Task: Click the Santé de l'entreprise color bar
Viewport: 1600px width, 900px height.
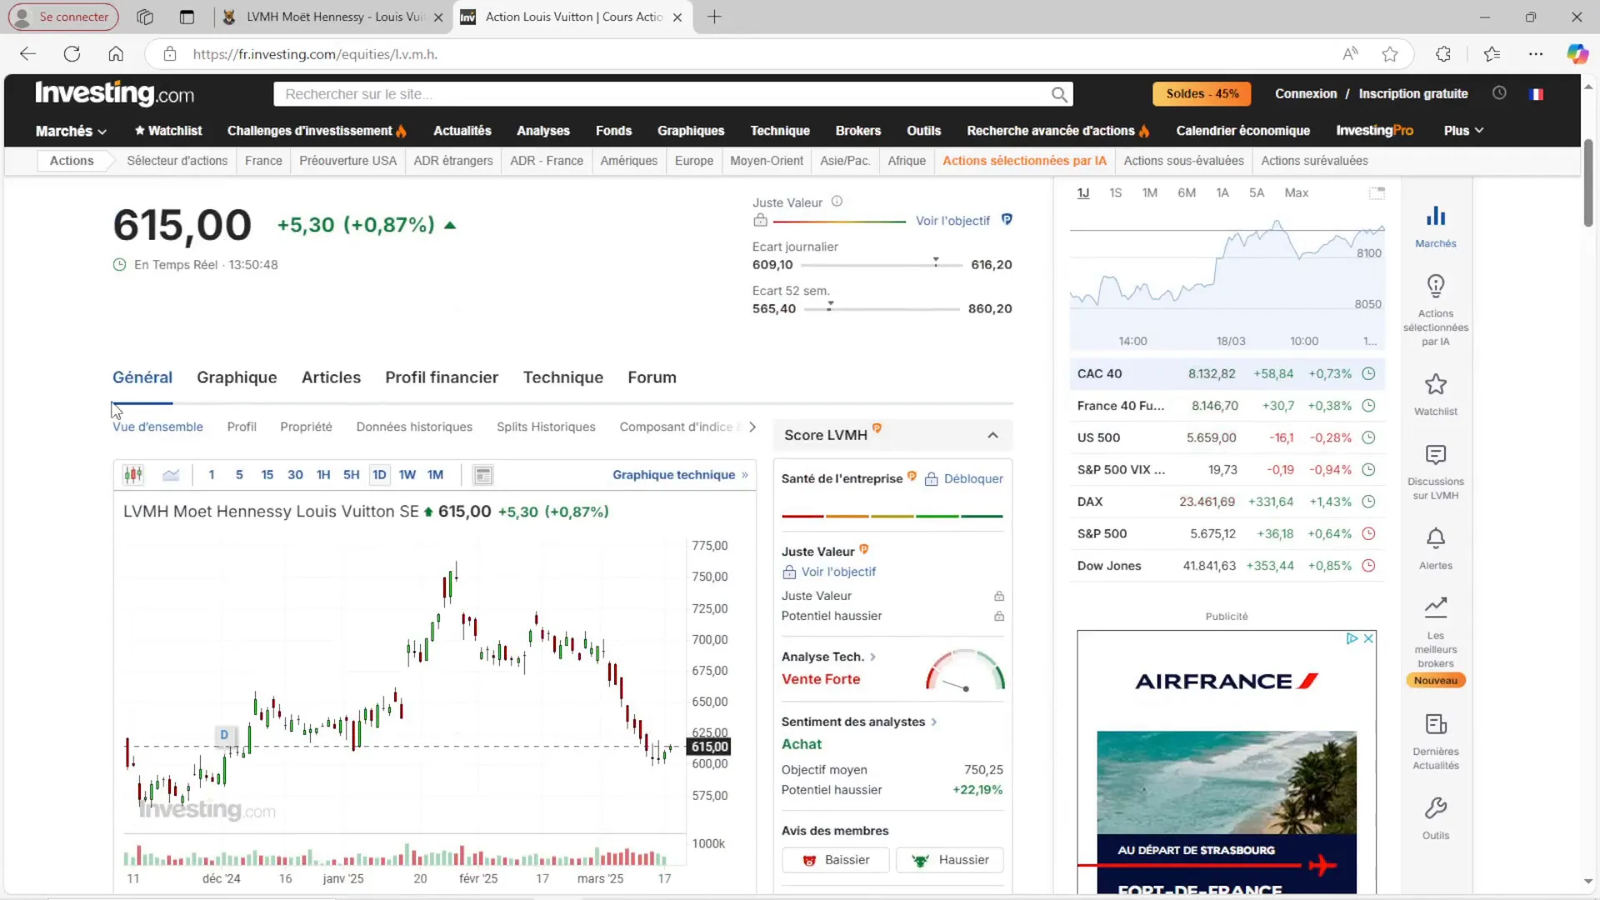Action: [892, 516]
